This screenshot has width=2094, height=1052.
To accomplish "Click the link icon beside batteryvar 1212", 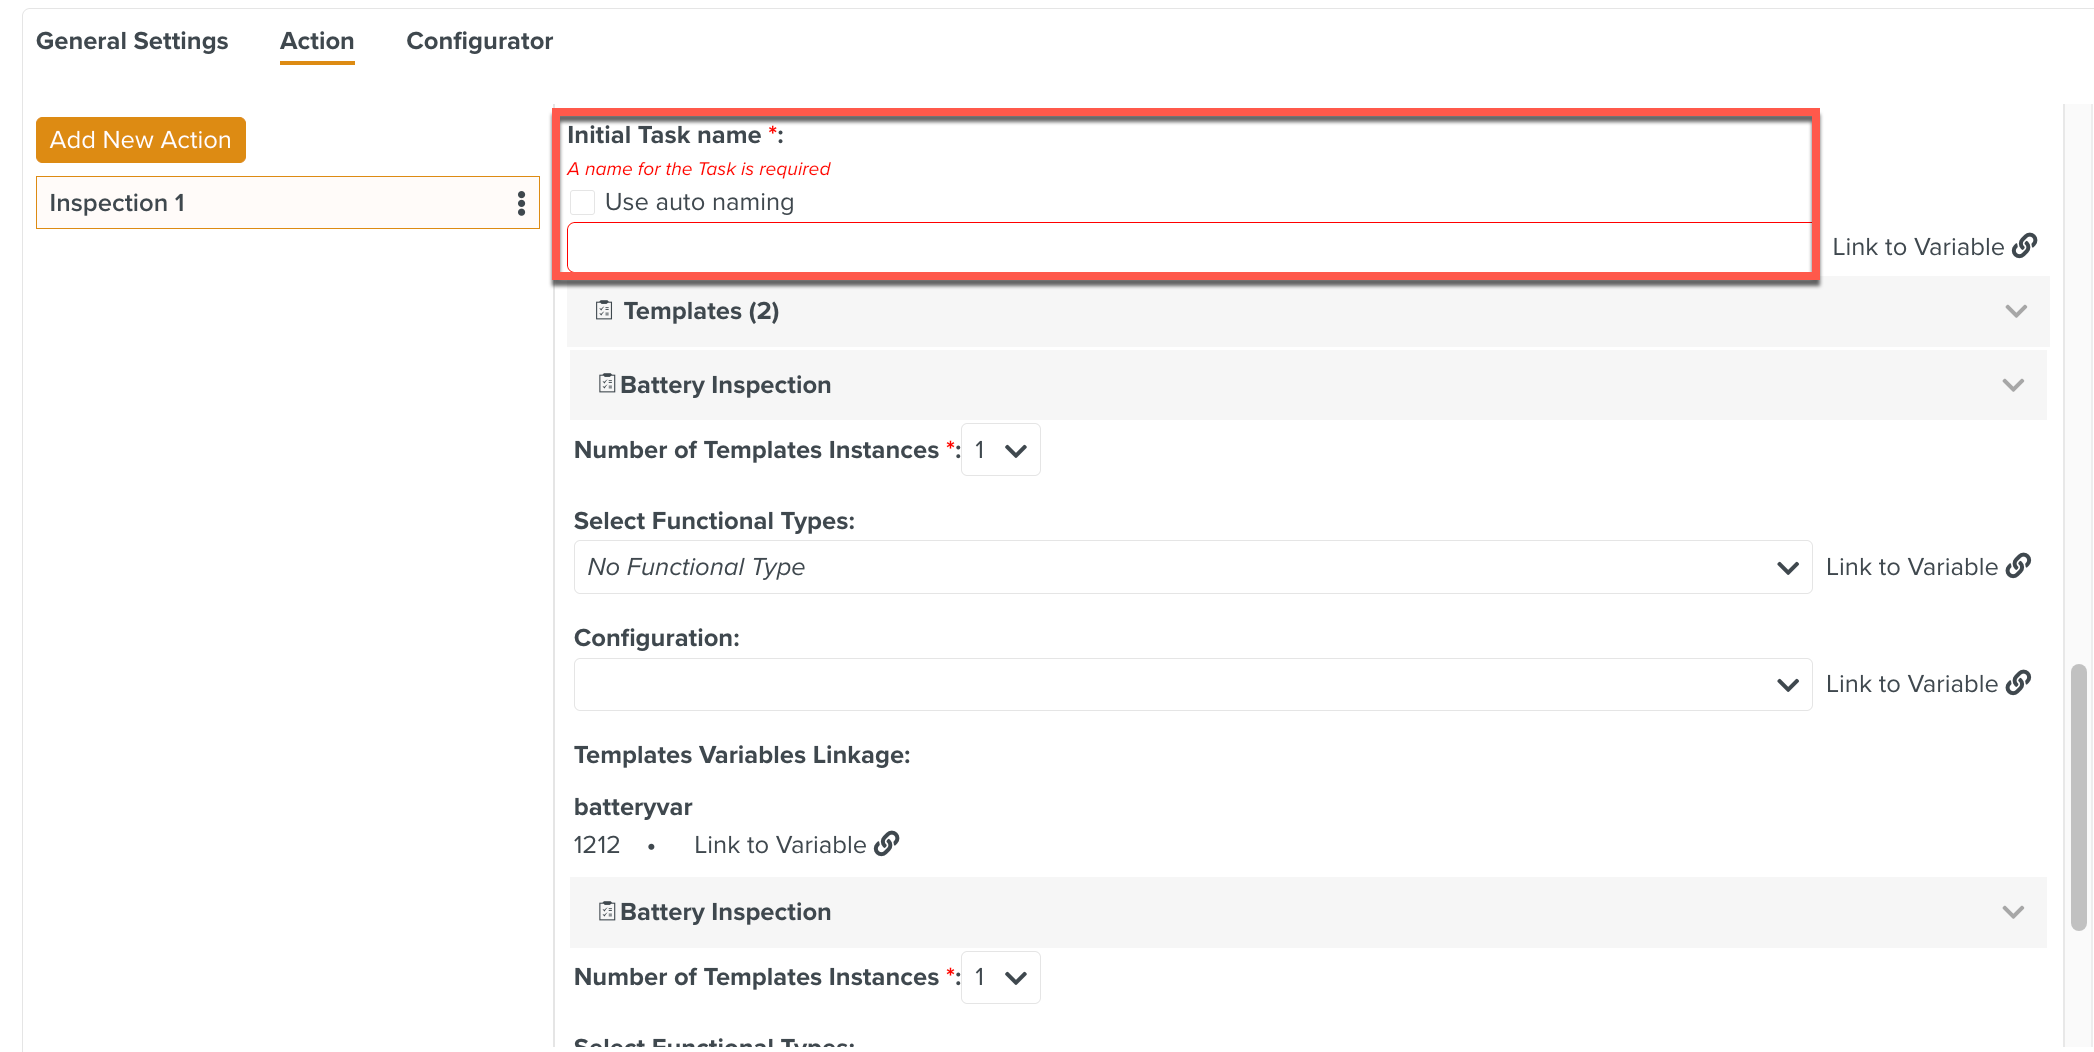I will [x=886, y=844].
